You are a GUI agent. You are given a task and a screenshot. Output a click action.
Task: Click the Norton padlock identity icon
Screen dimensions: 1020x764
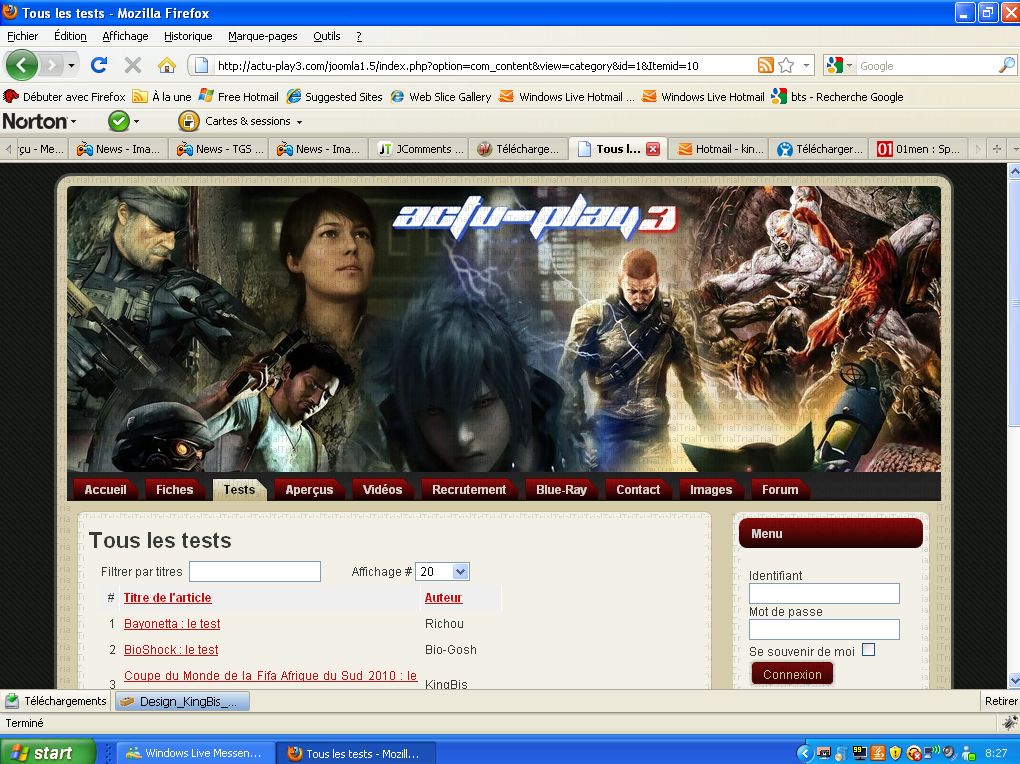click(188, 121)
